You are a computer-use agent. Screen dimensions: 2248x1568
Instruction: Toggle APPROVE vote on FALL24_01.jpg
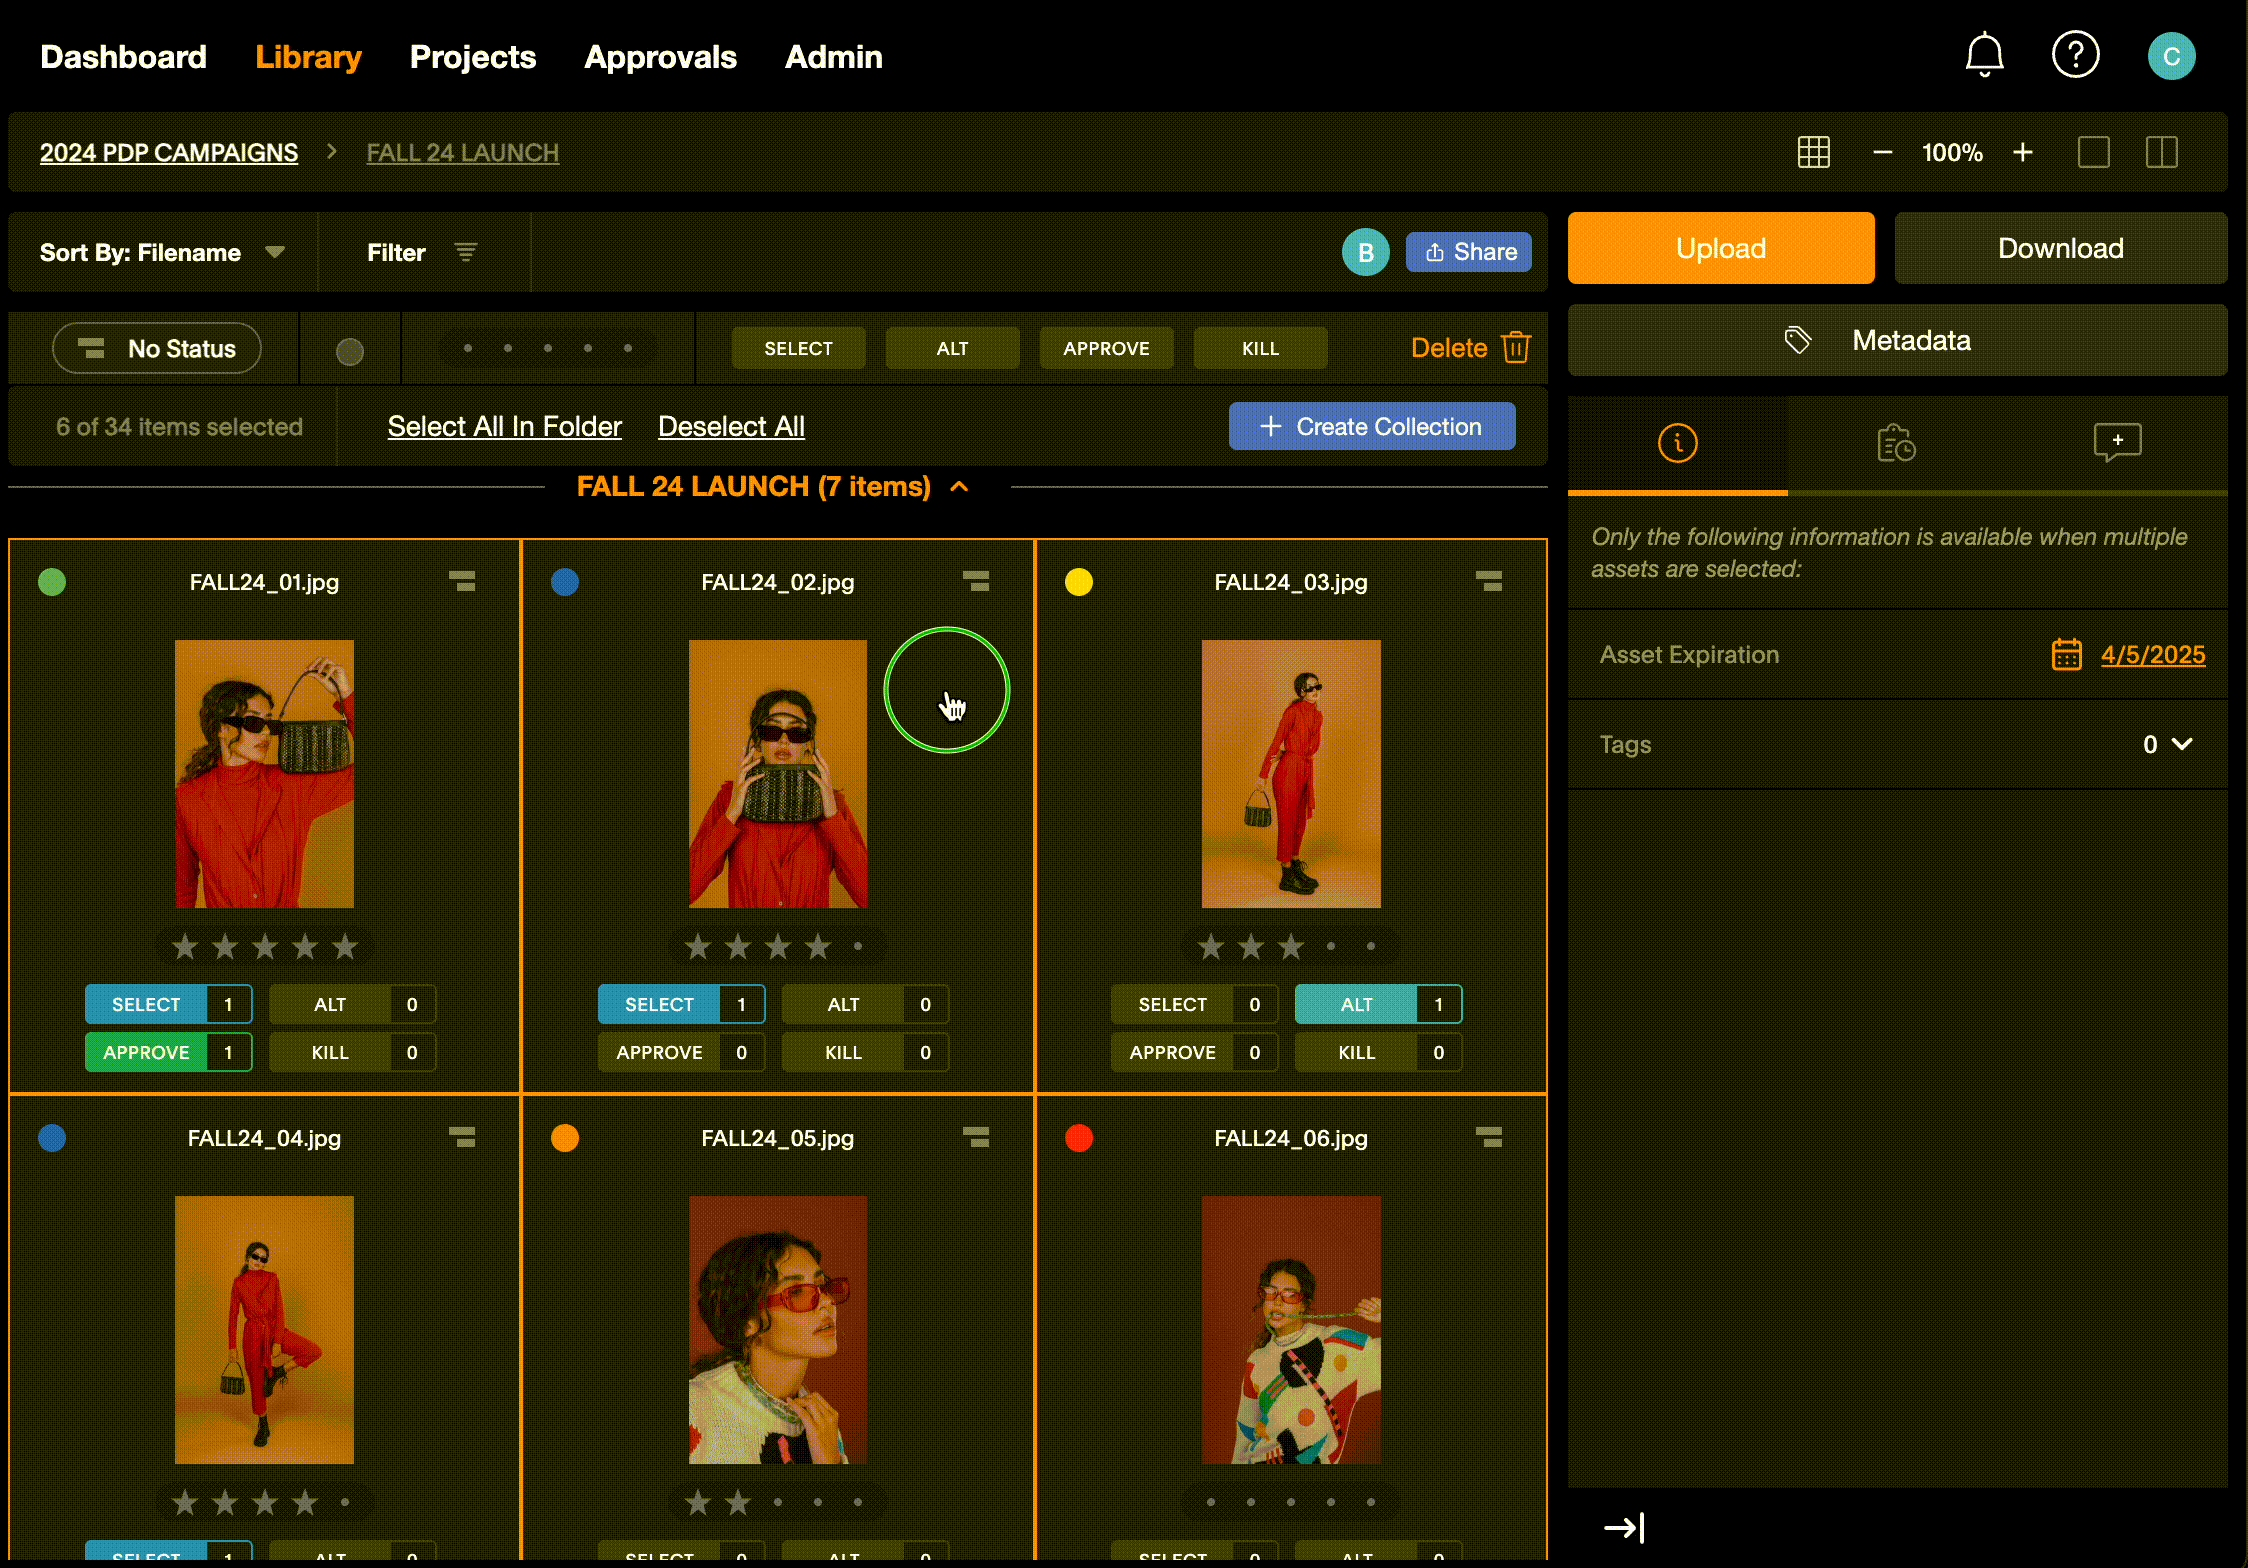point(168,1052)
